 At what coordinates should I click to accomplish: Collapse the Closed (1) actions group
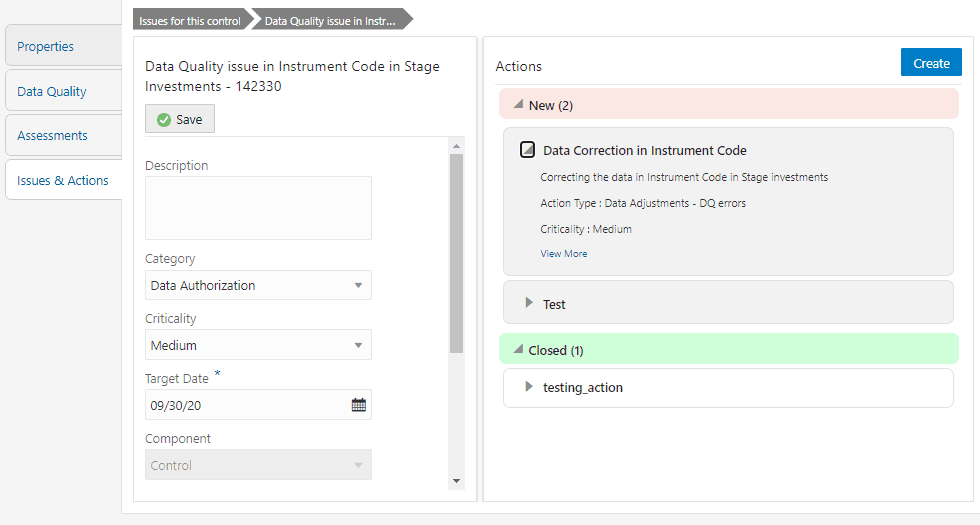click(518, 350)
